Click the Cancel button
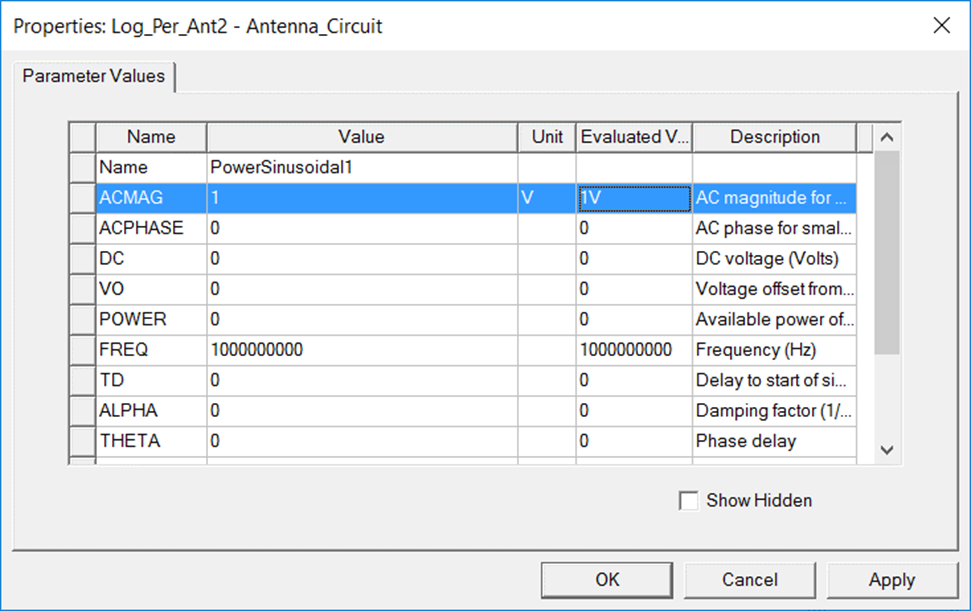Image resolution: width=971 pixels, height=611 pixels. 749,580
